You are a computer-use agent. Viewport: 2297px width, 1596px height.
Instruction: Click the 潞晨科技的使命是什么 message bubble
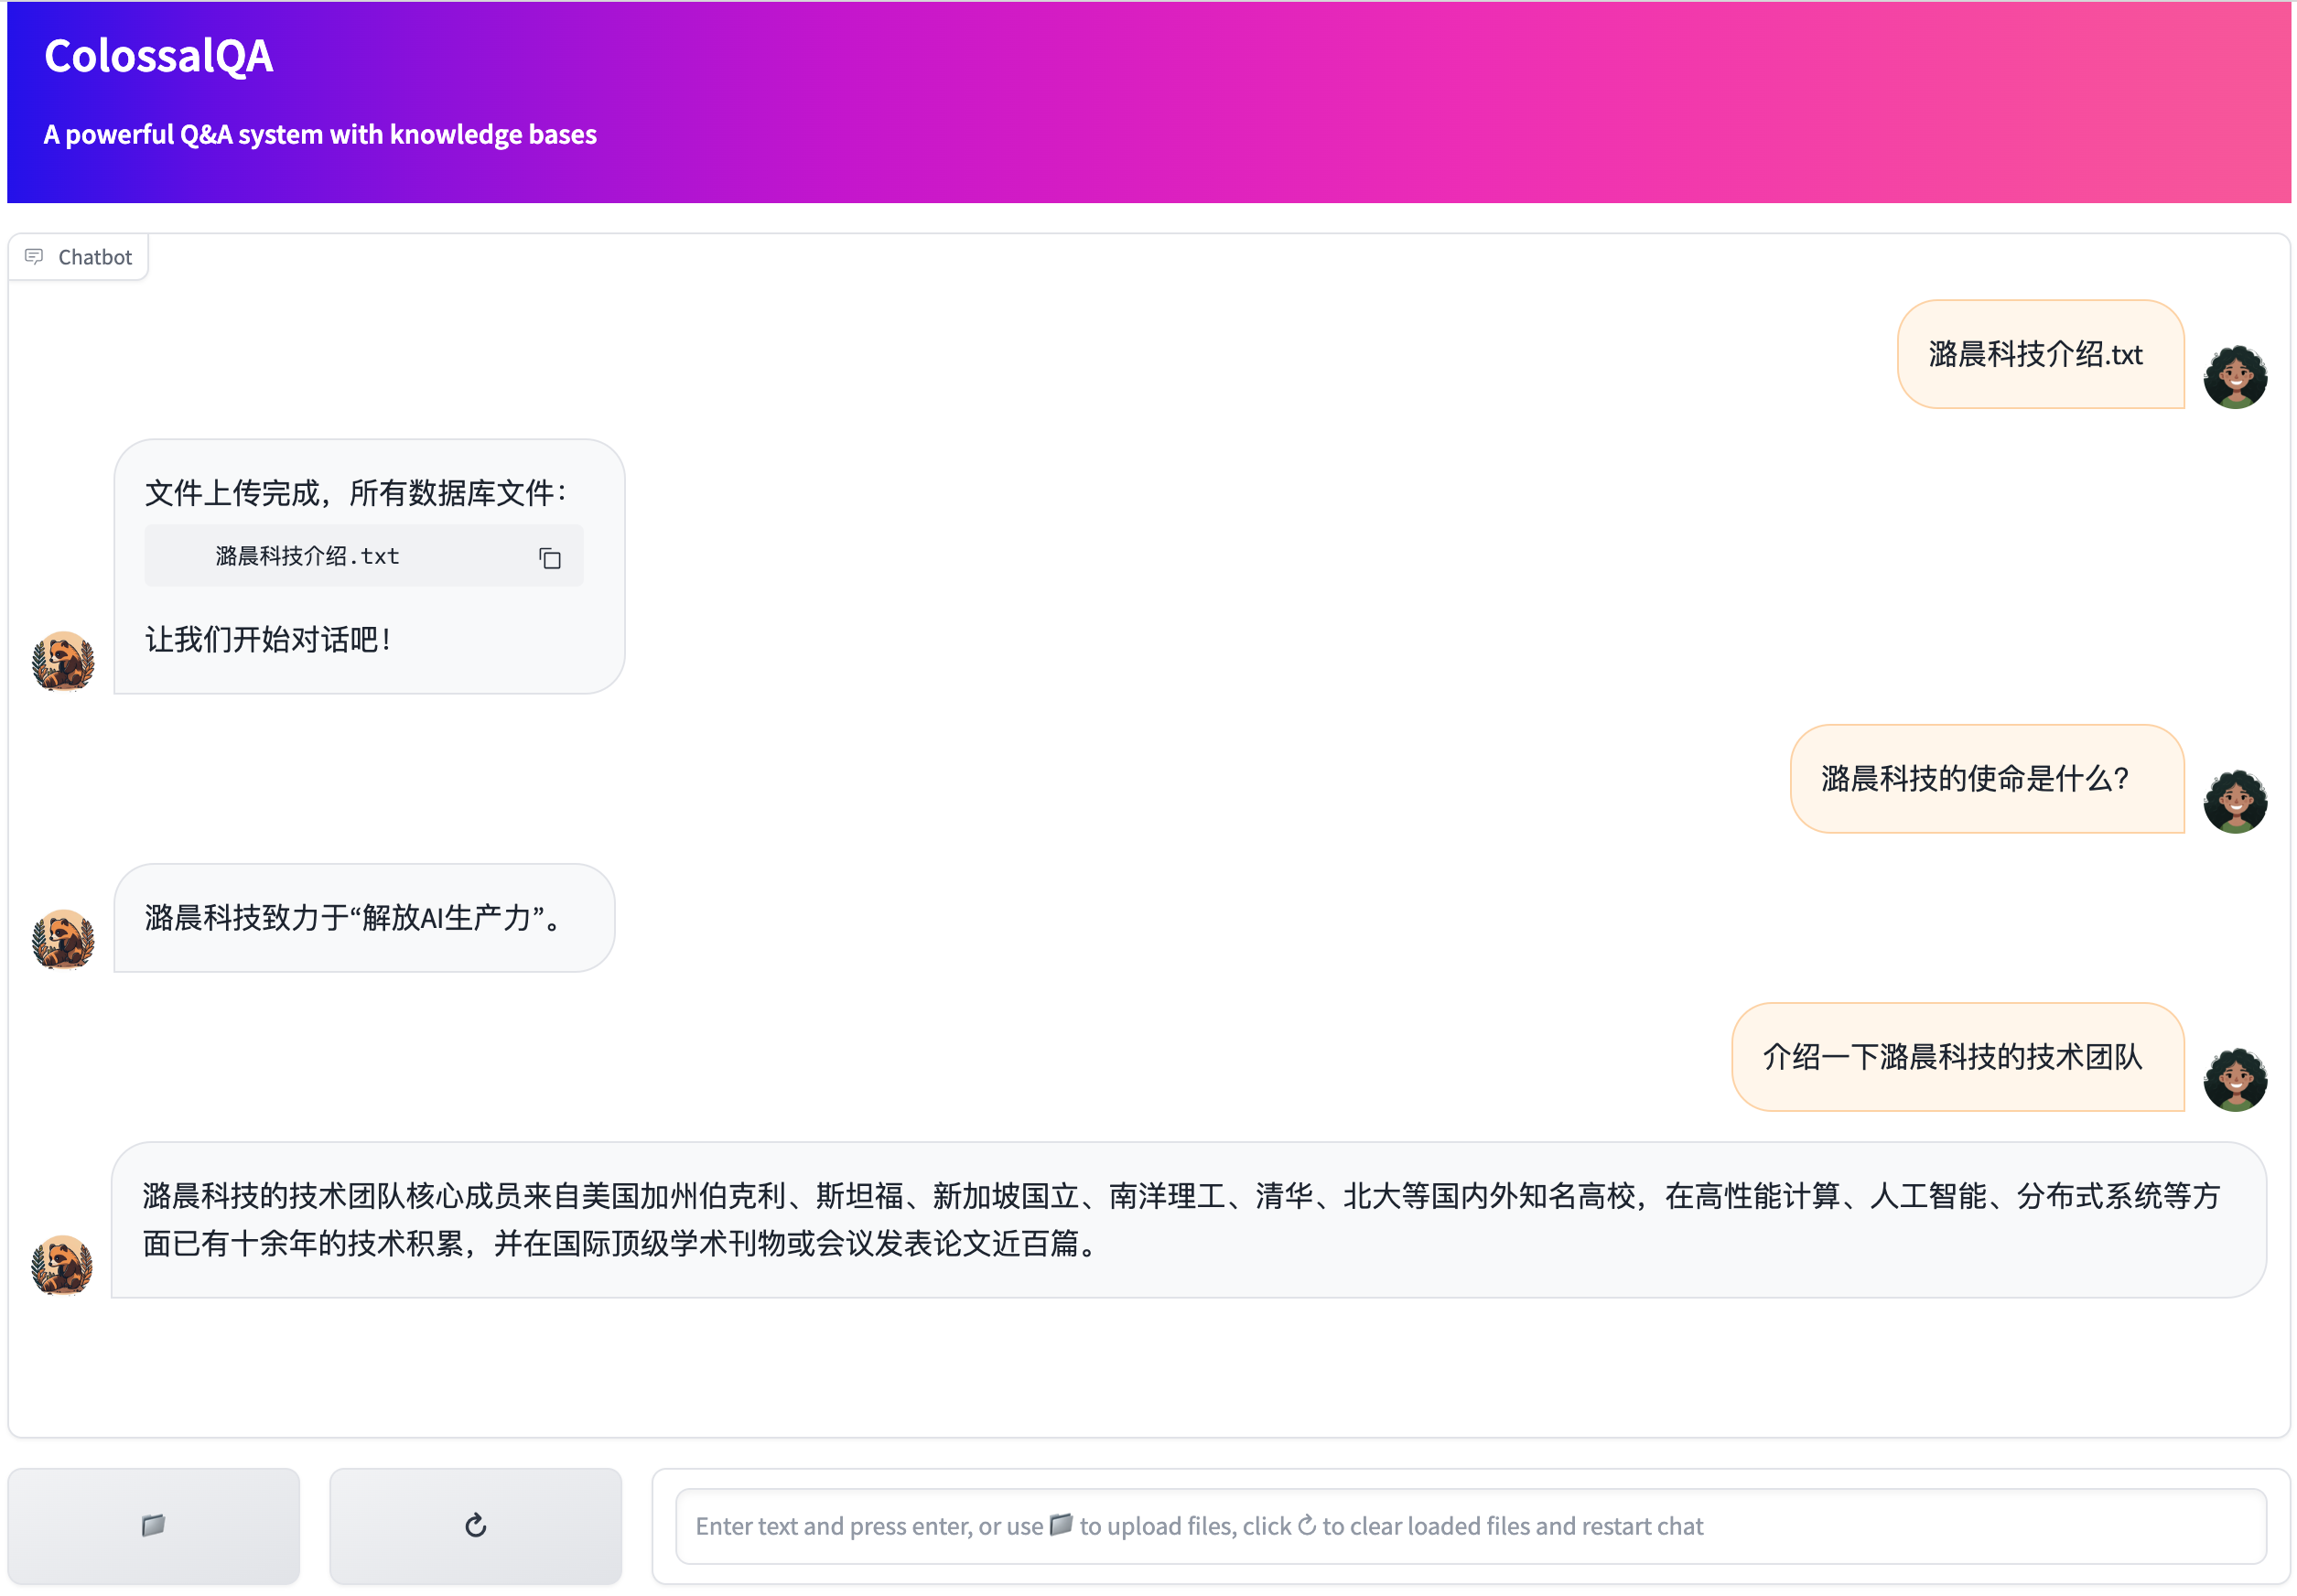click(1975, 778)
